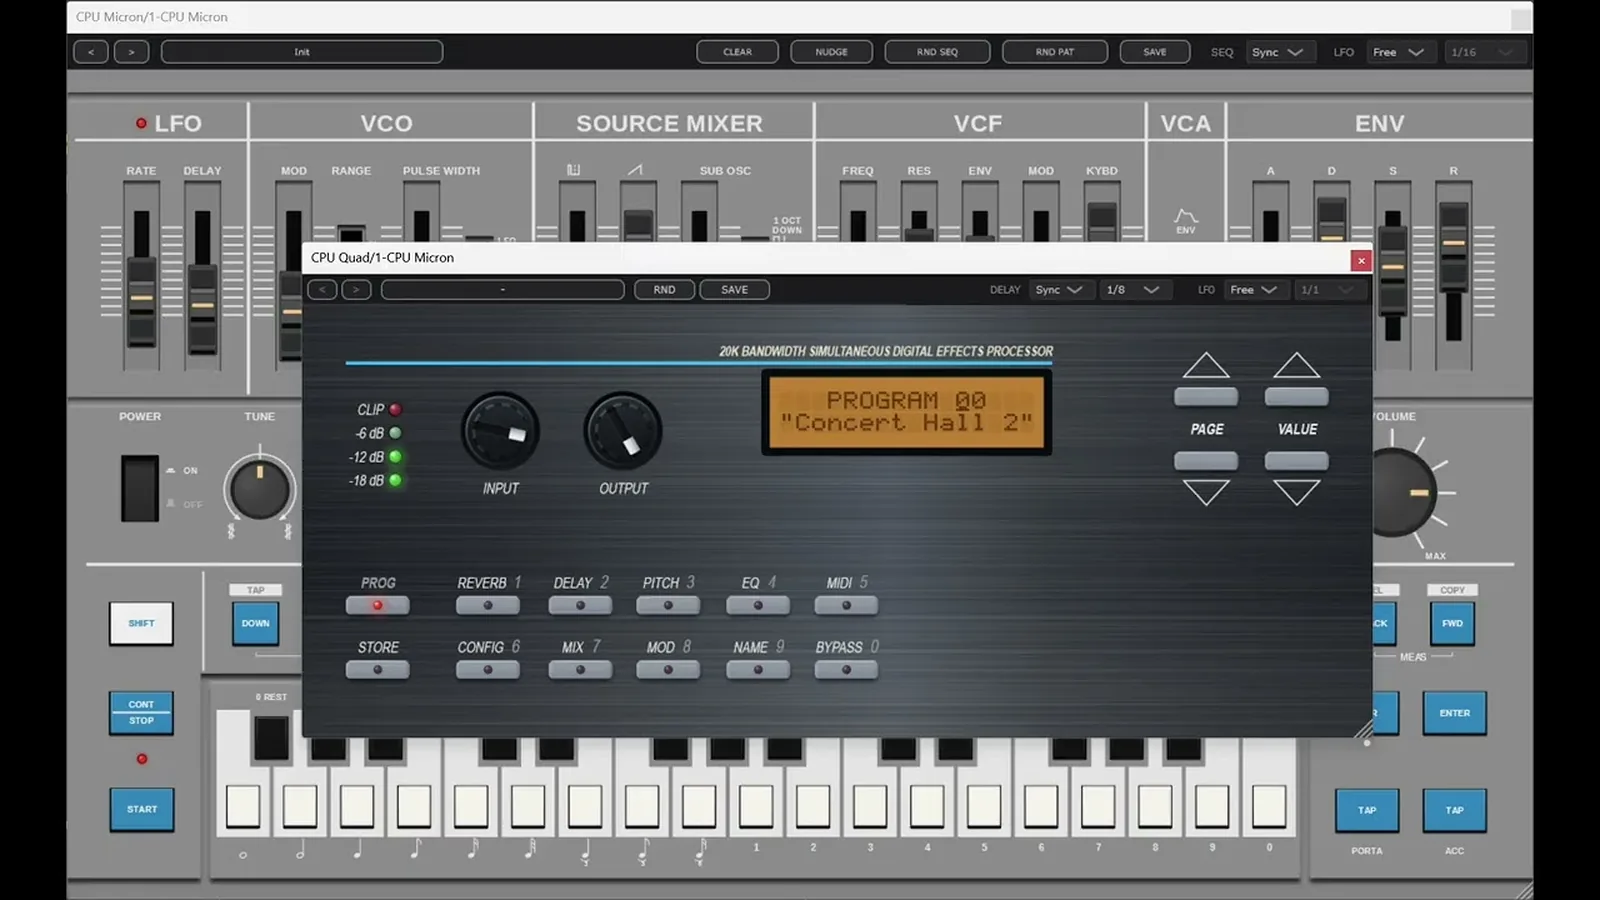Click the OUTPUT knob in CPU Quad

tap(623, 431)
